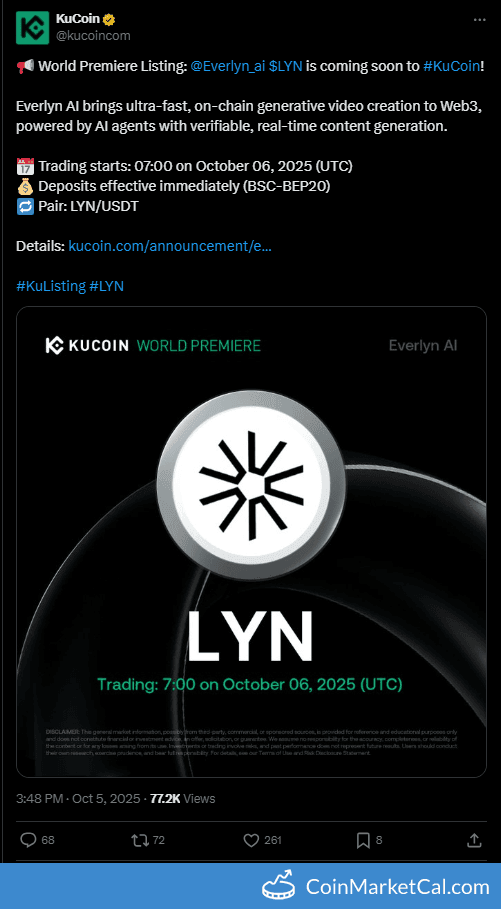Like the post with the heart icon
The width and height of the screenshot is (501, 909).
[x=250, y=839]
